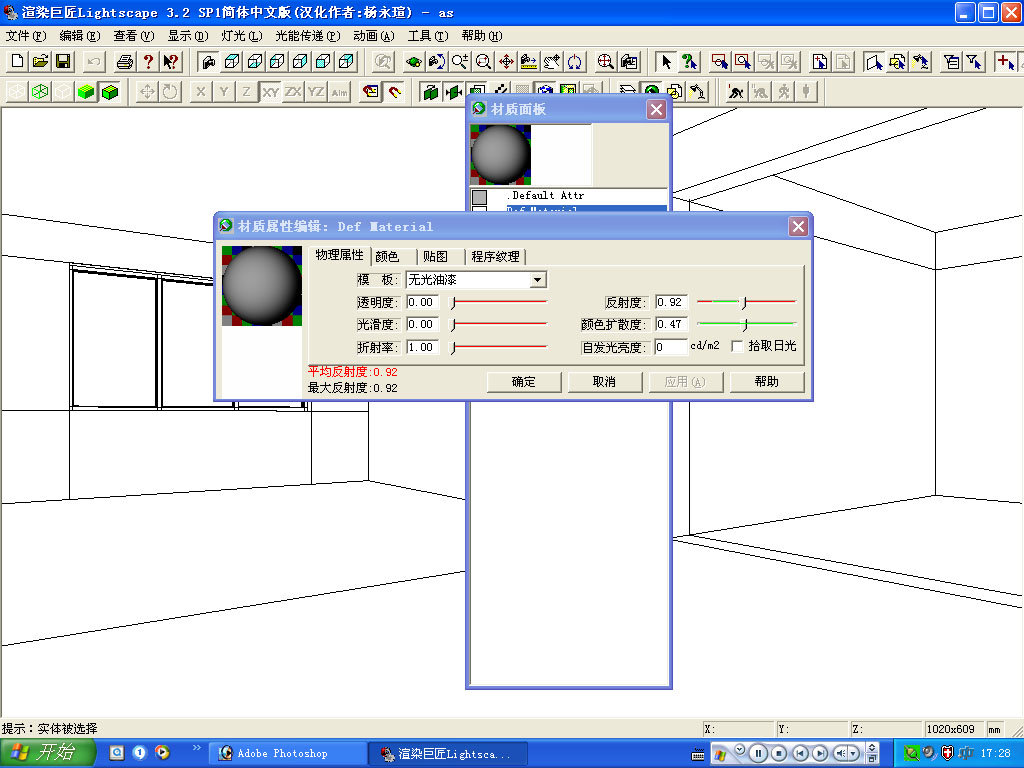Click the select surface pointer icon
The height and width of the screenshot is (768, 1024).
(x=874, y=62)
